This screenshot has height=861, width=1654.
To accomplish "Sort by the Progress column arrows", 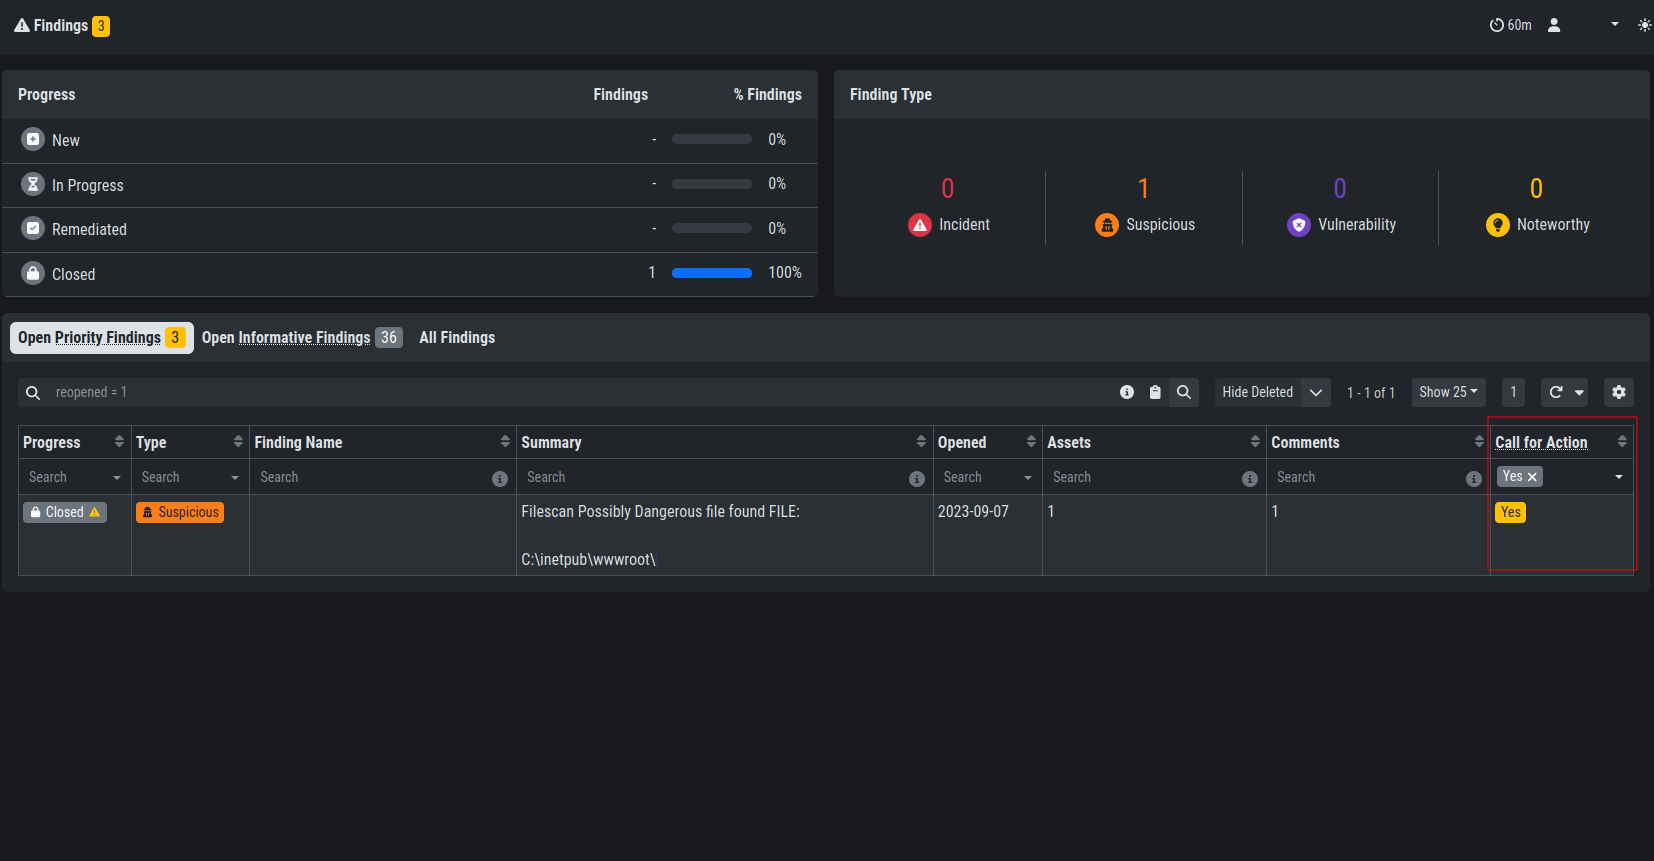I will tap(119, 441).
